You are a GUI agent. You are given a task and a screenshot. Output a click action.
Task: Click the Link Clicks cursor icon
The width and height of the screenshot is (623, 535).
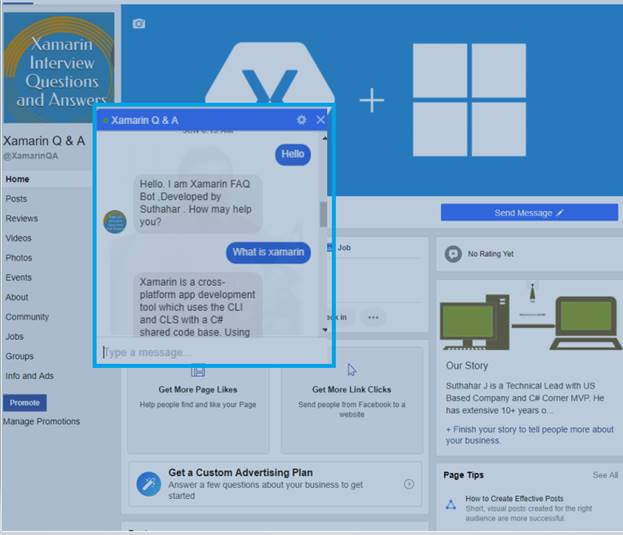click(352, 369)
